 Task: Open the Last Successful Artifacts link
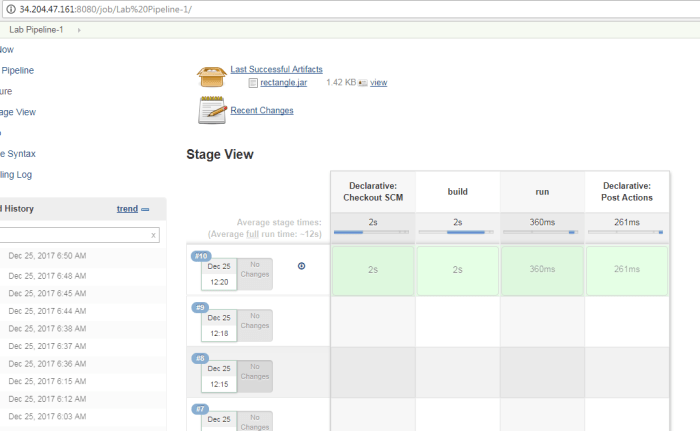(276, 69)
